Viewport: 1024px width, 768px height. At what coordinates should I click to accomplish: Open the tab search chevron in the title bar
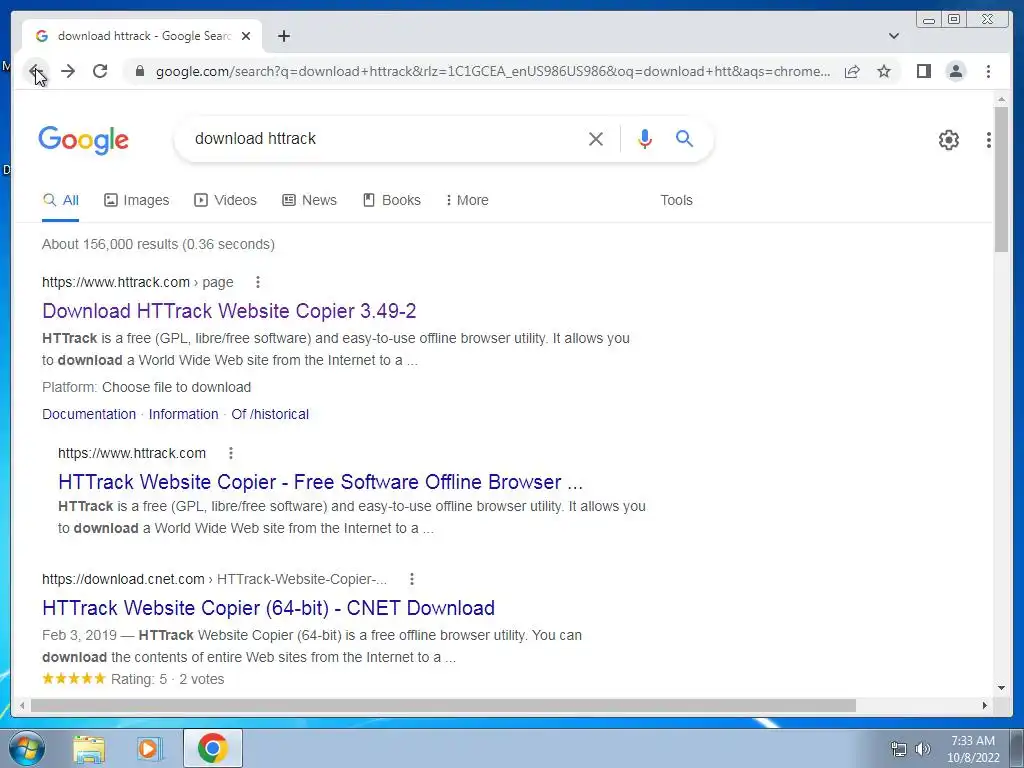click(x=894, y=36)
